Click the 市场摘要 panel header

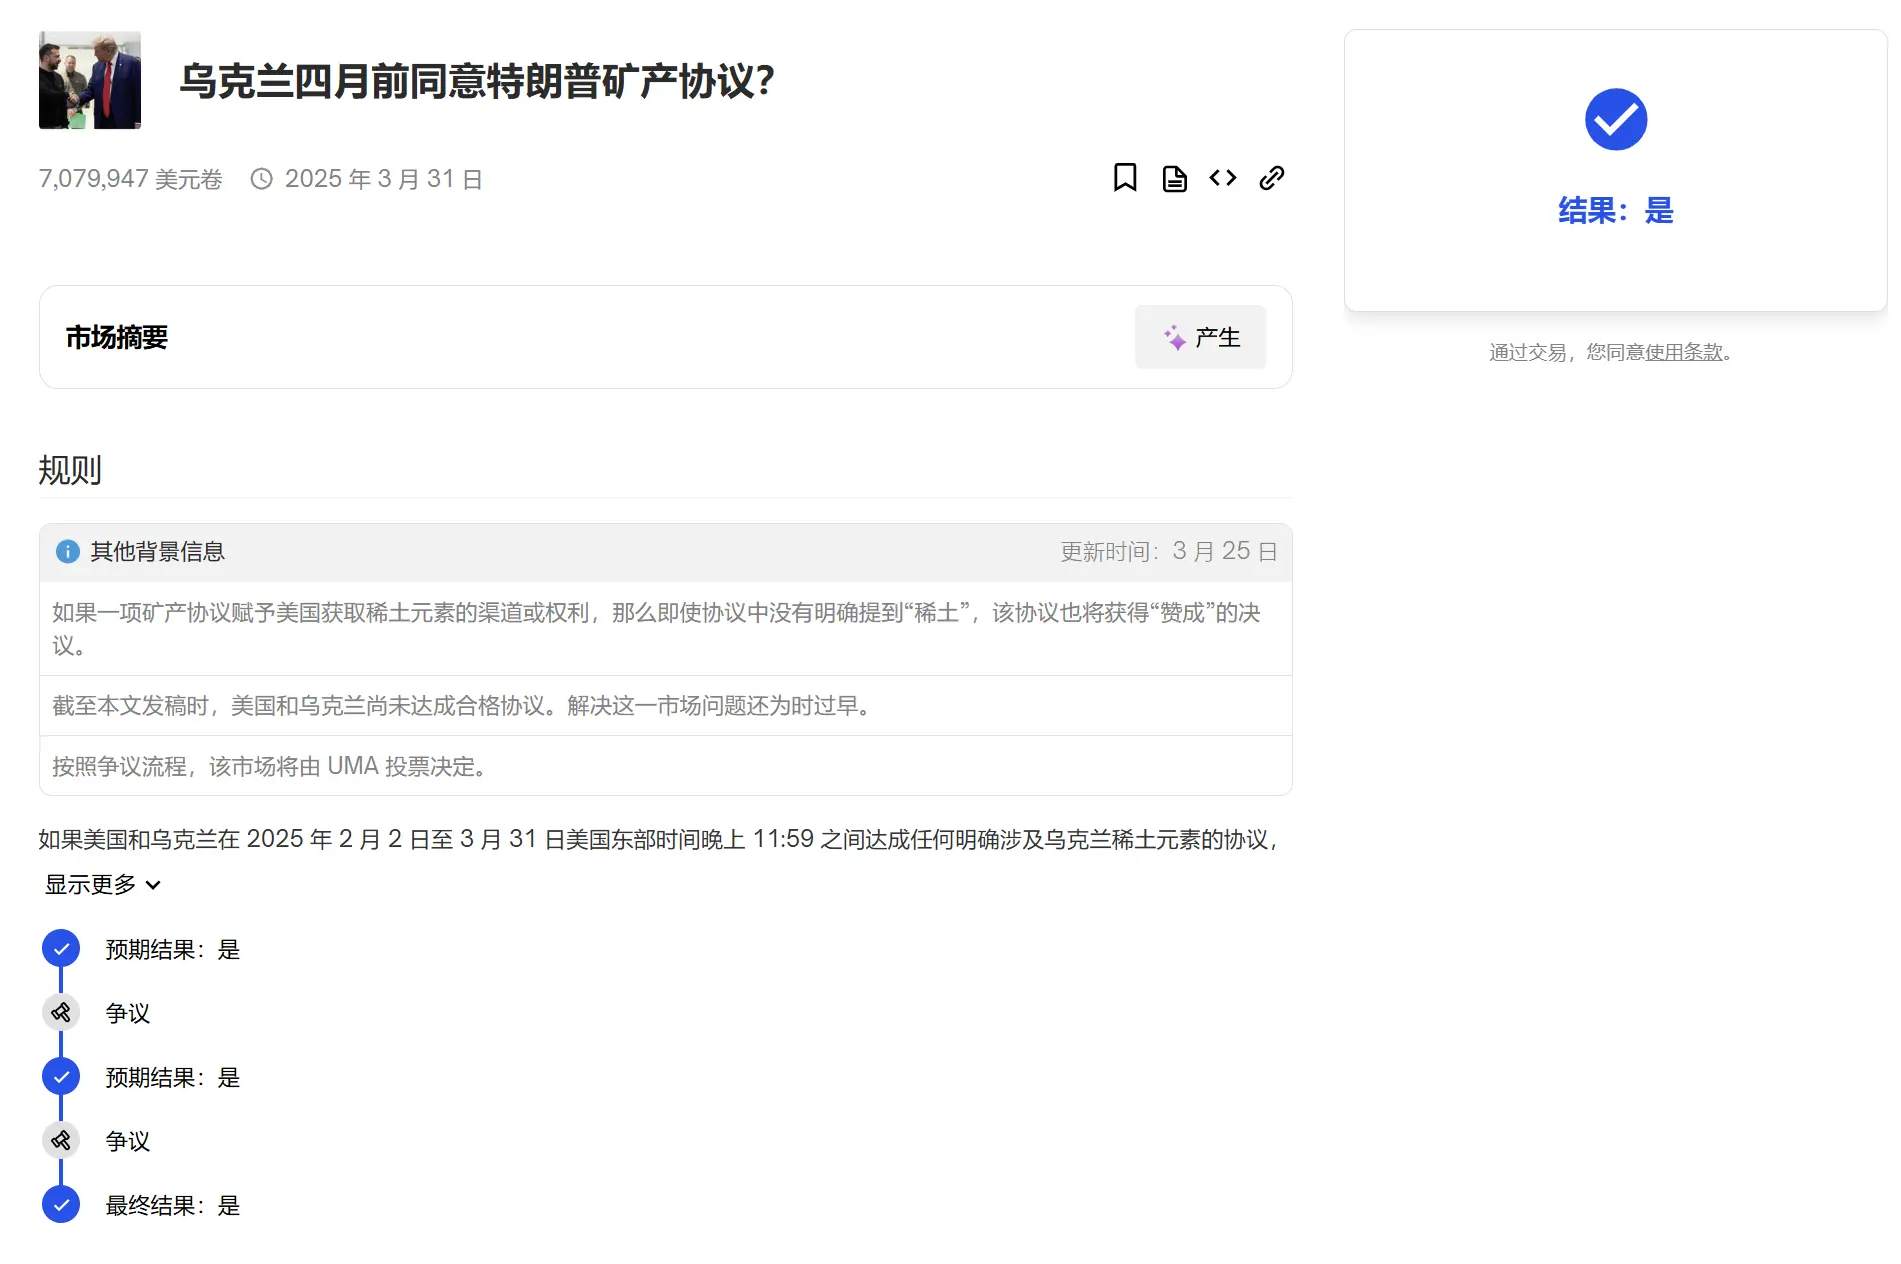[115, 337]
